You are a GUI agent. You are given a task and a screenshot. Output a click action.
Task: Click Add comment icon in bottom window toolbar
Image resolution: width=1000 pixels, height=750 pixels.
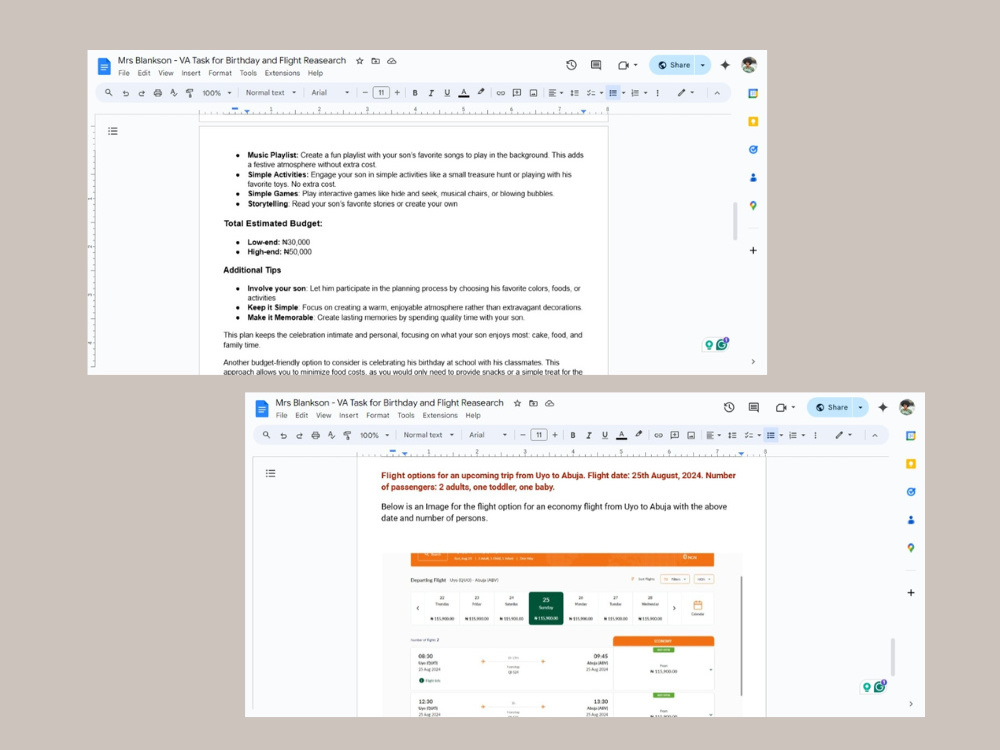point(674,436)
